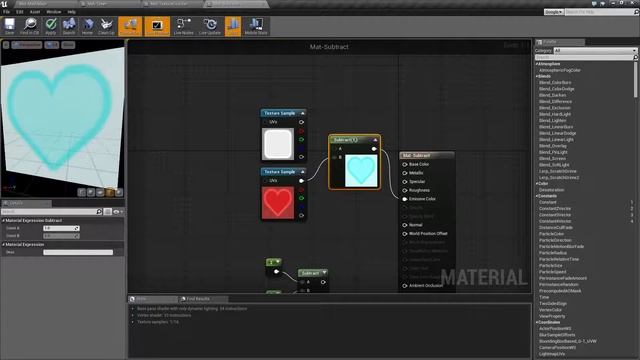
Task: Switch to the Stats tab below the graph
Action: 153,299
